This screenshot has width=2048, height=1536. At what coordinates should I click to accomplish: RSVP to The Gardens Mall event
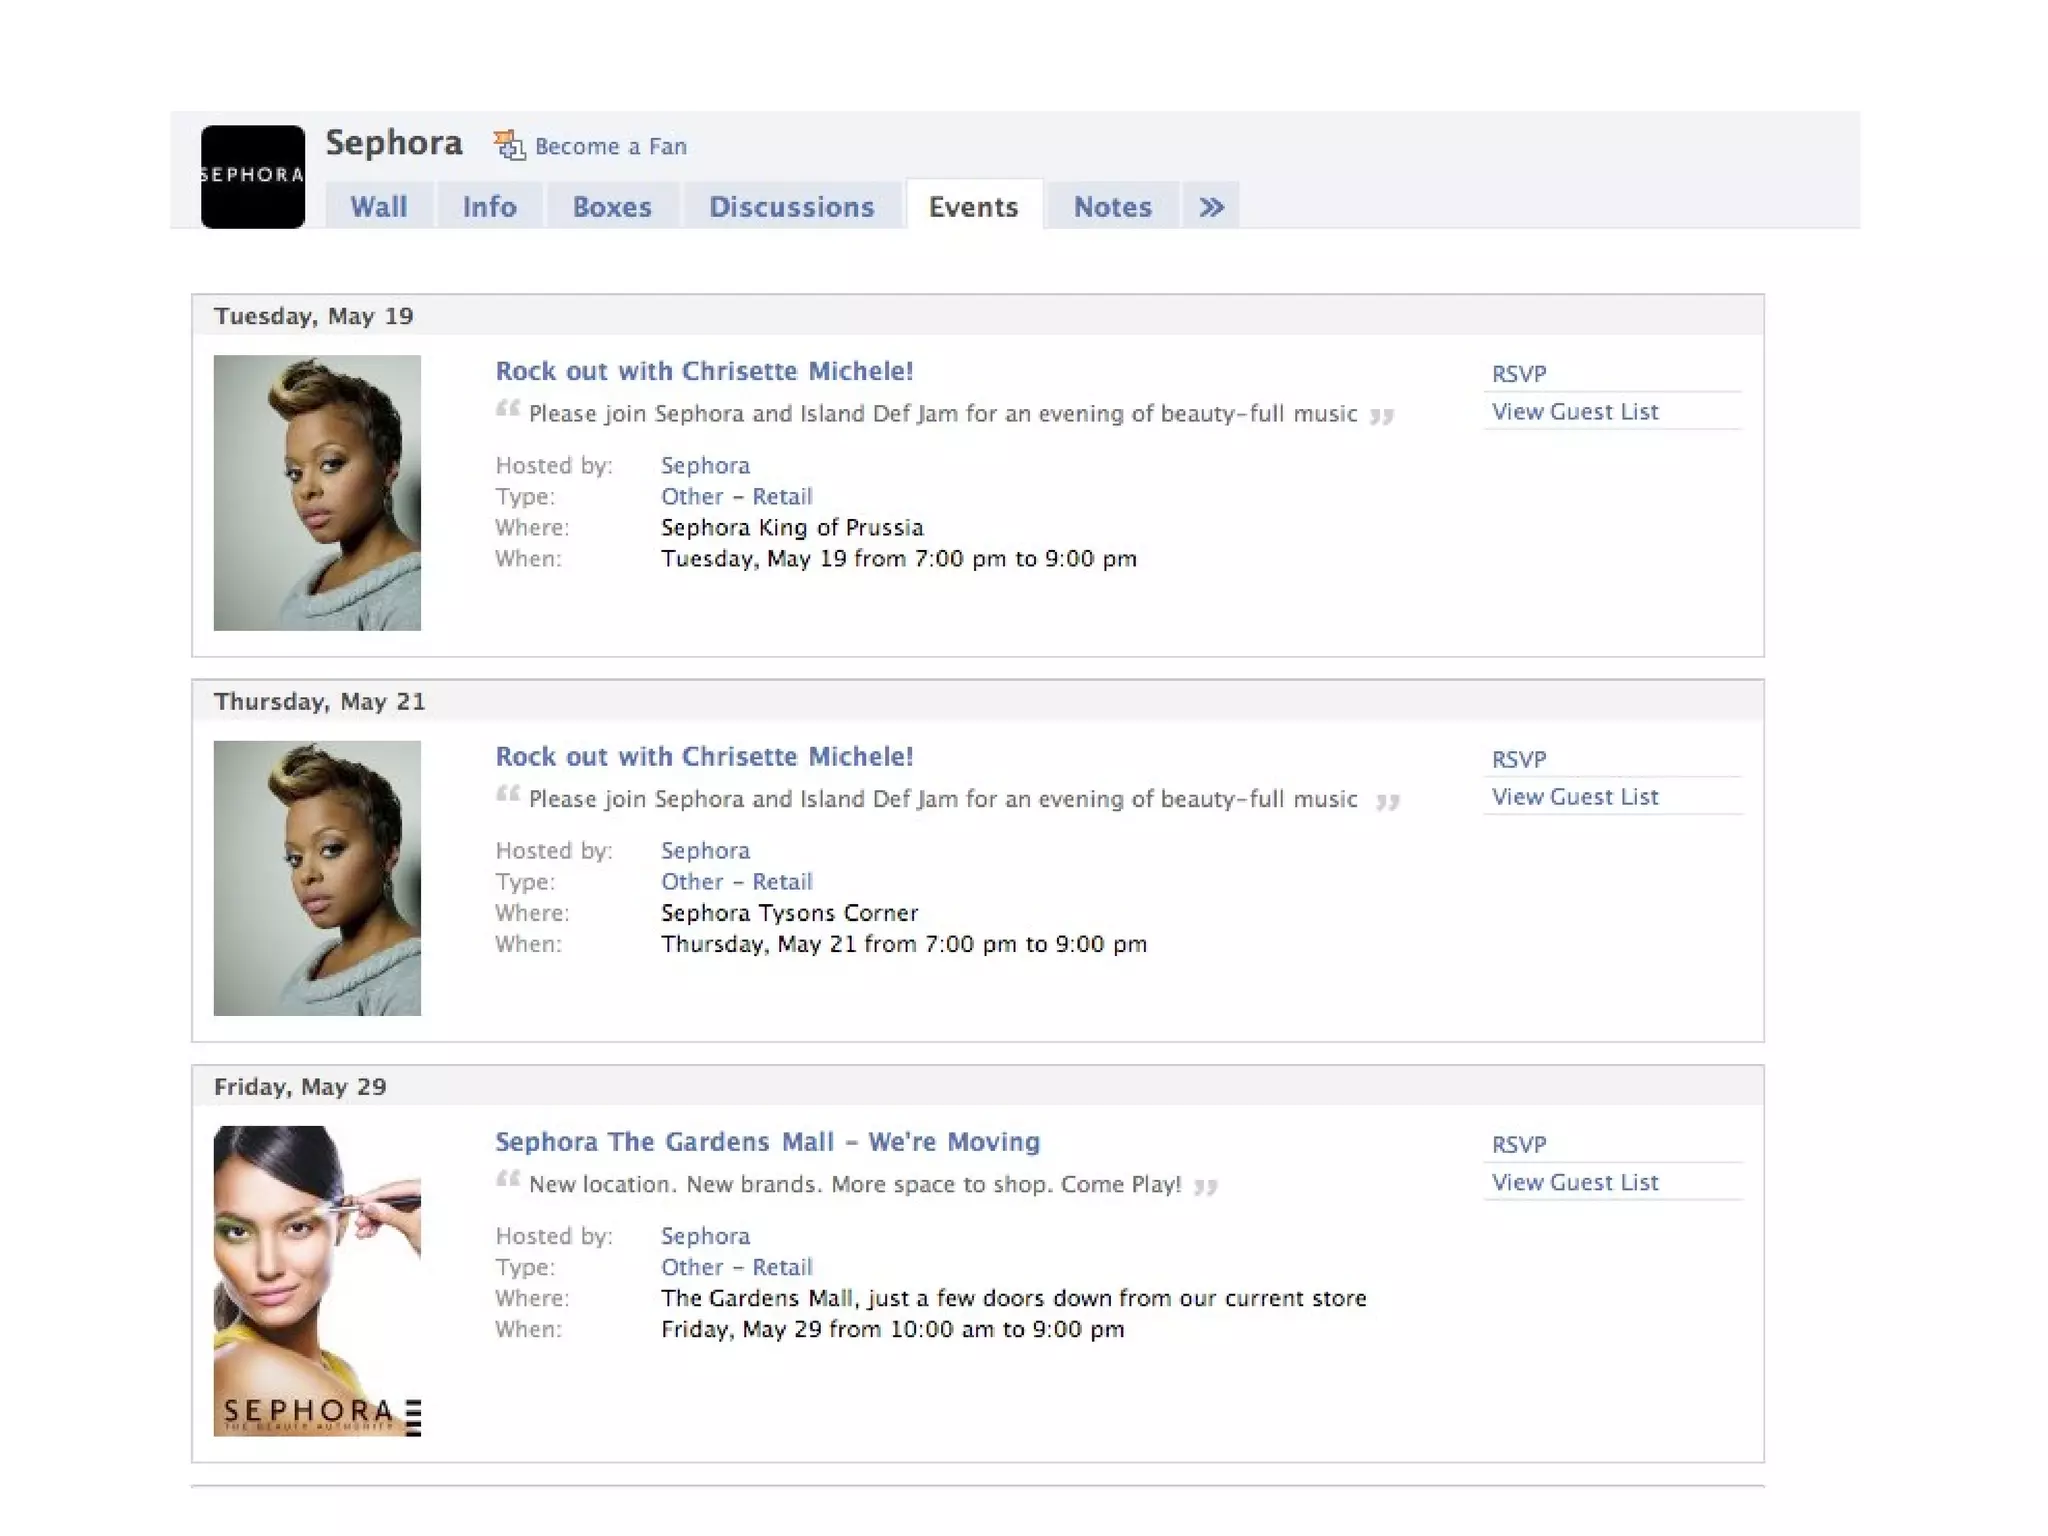tap(1518, 1145)
